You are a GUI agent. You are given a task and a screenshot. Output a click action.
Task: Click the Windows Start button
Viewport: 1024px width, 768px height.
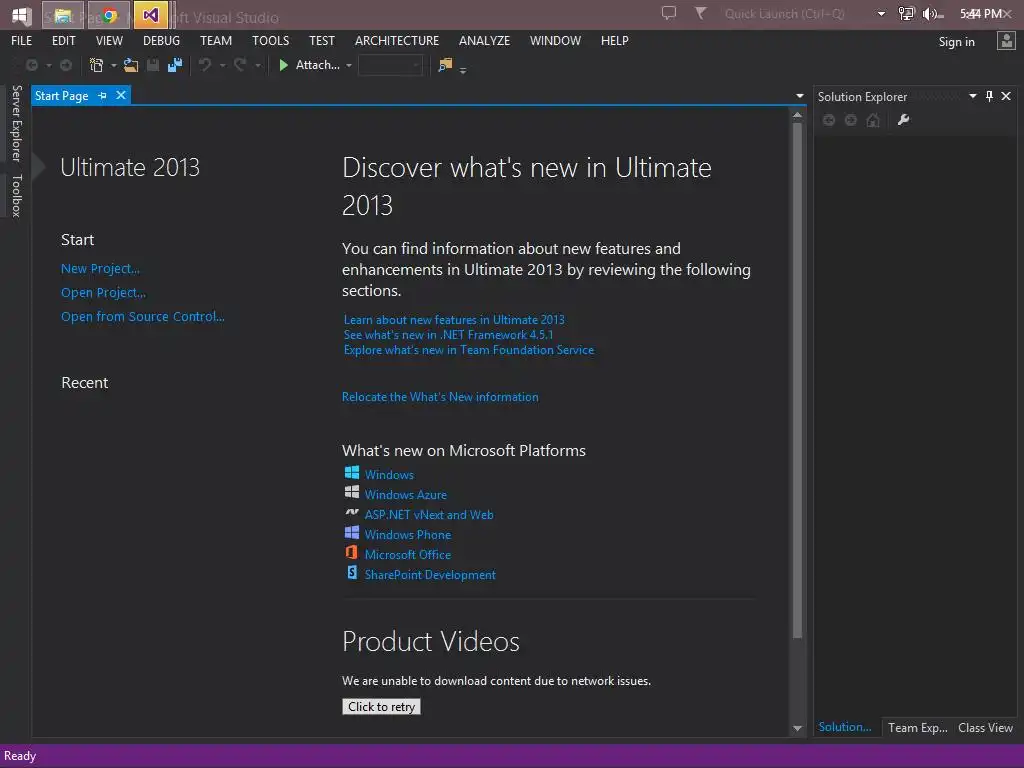[21, 15]
